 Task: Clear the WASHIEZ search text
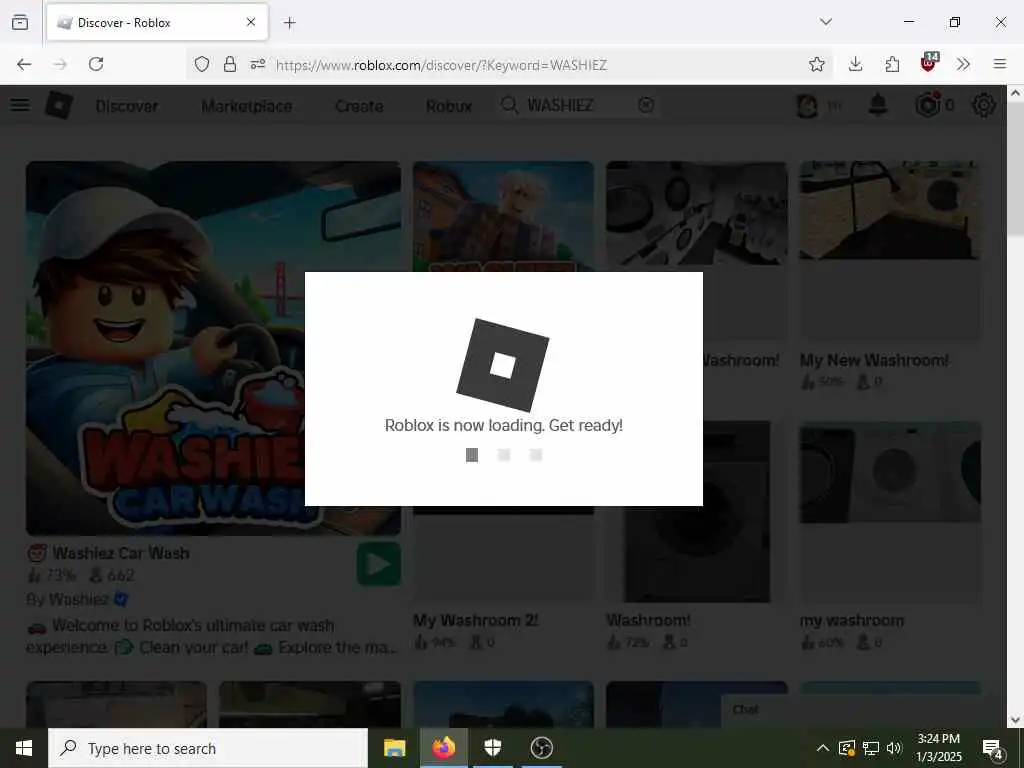[x=646, y=105]
